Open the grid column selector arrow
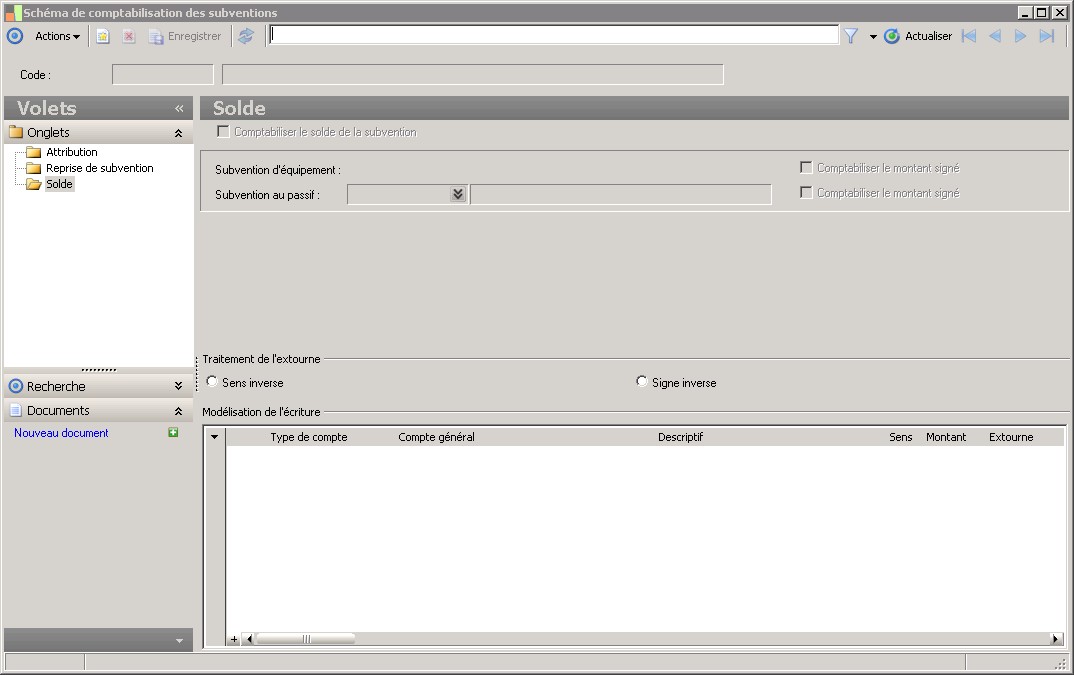This screenshot has width=1074, height=675. (x=214, y=437)
